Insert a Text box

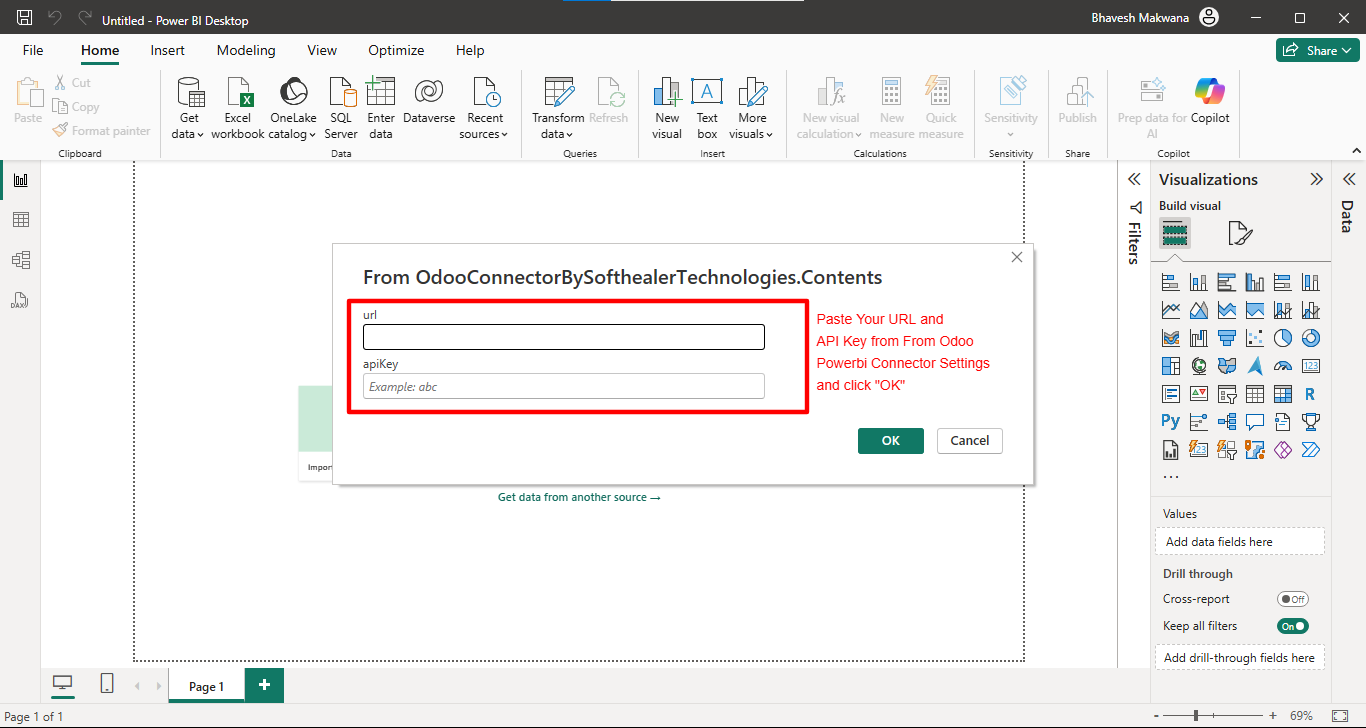tap(707, 108)
